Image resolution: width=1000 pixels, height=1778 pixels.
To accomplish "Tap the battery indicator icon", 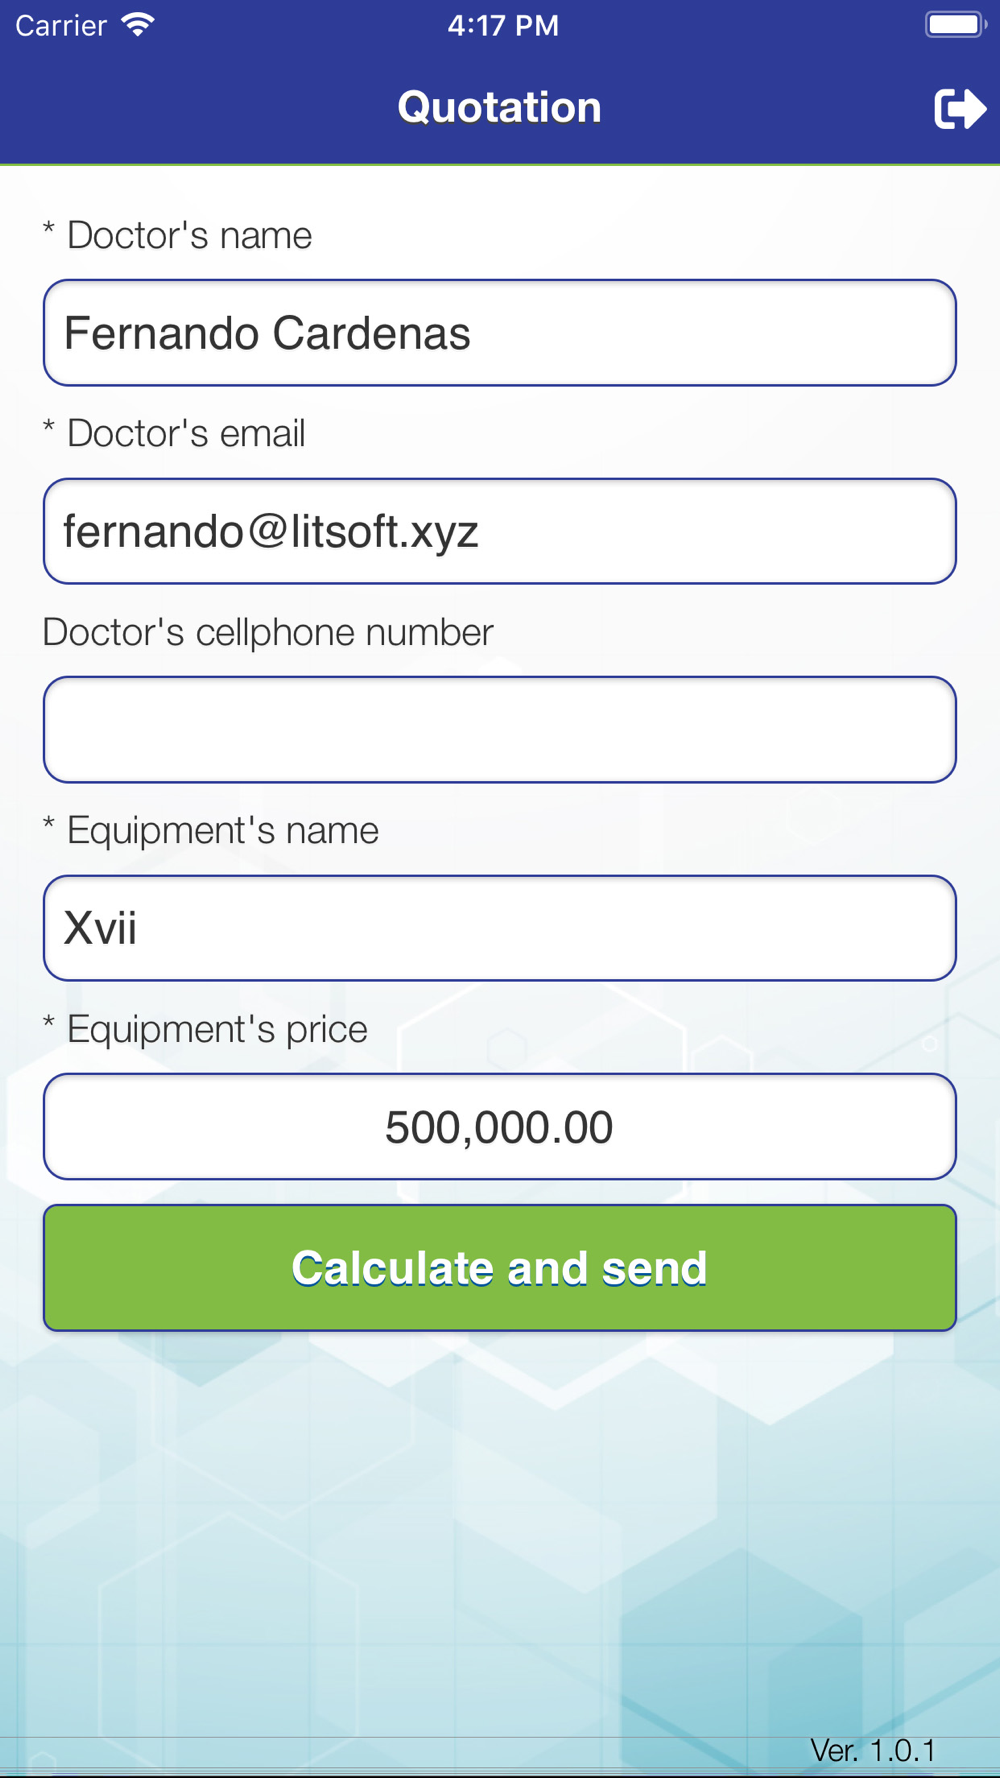I will coord(955,24).
